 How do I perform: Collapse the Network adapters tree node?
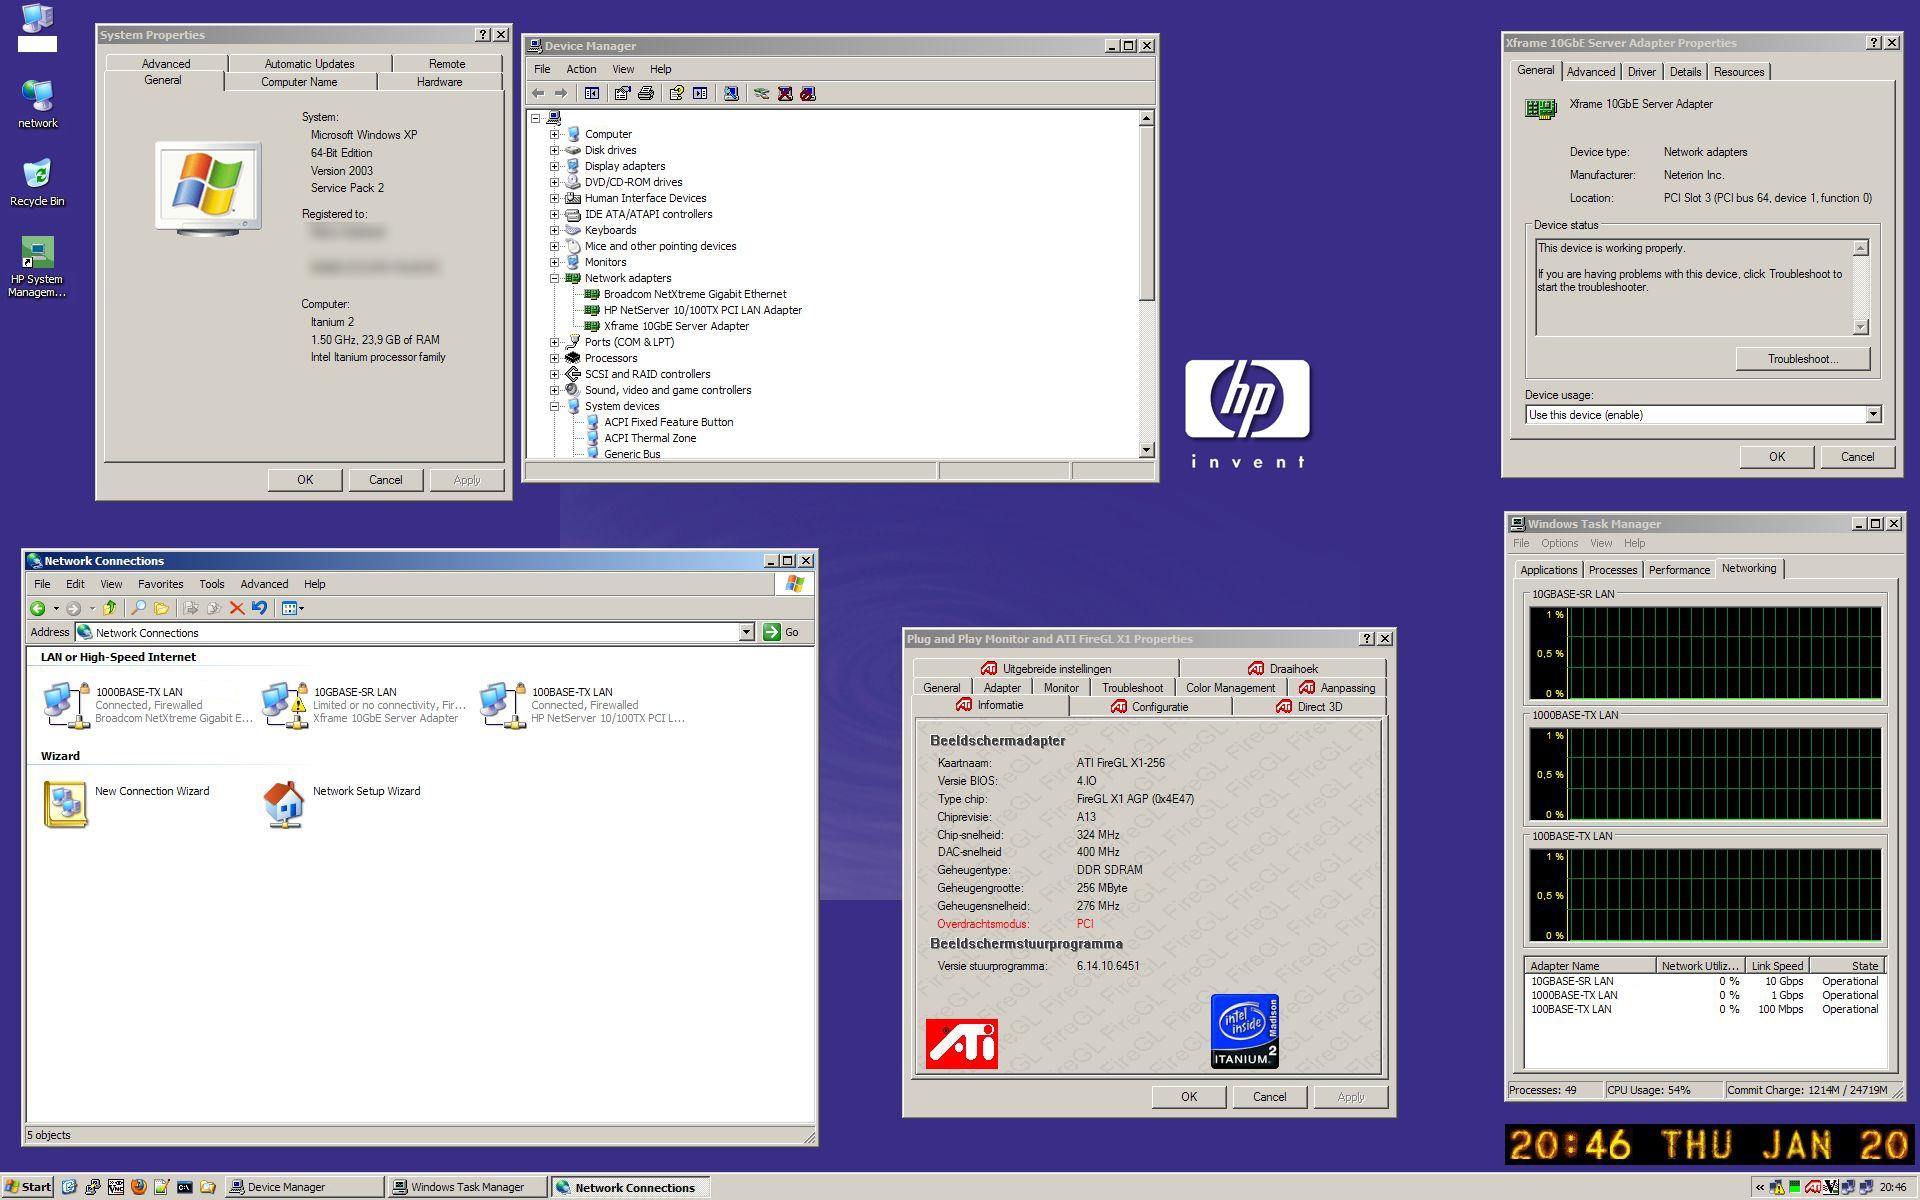pos(556,278)
